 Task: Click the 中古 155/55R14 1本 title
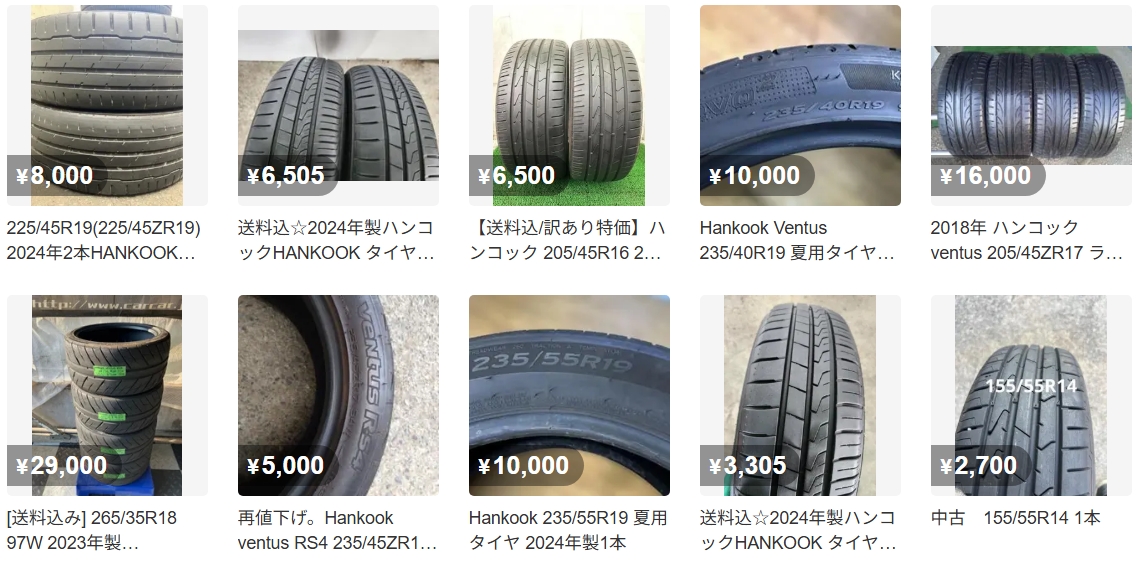point(1016,518)
